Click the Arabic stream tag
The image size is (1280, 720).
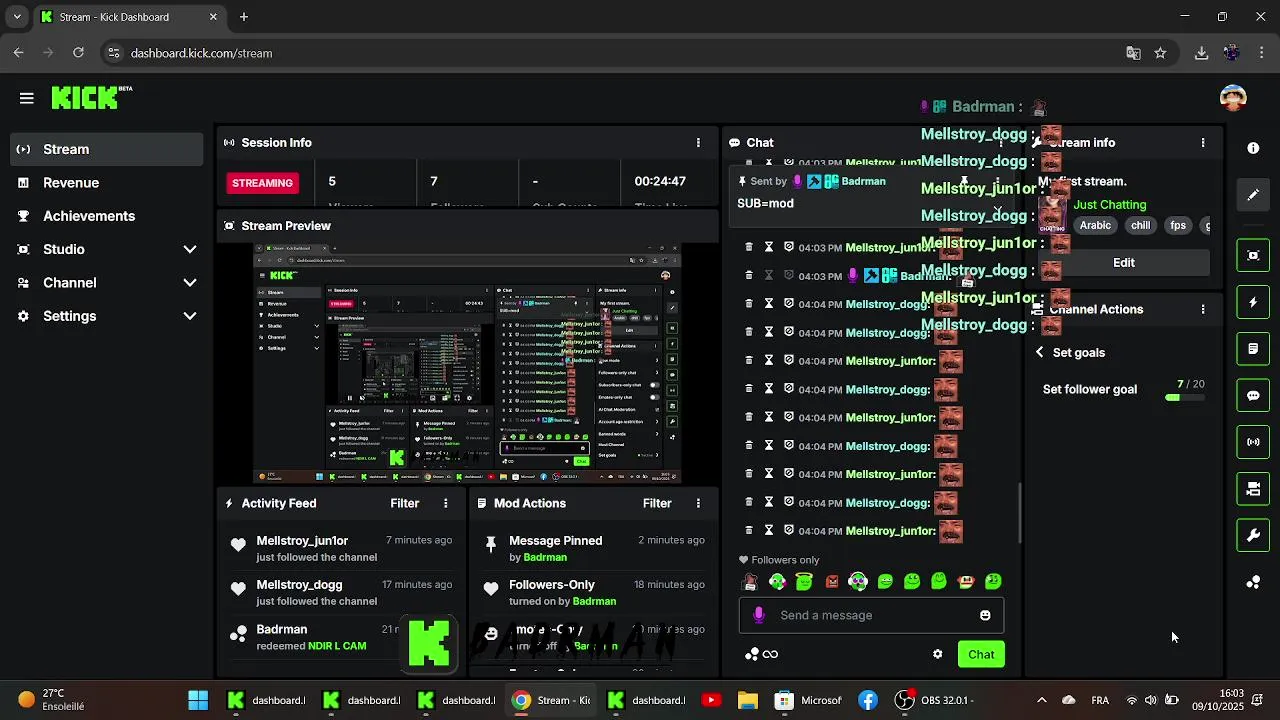point(1095,225)
